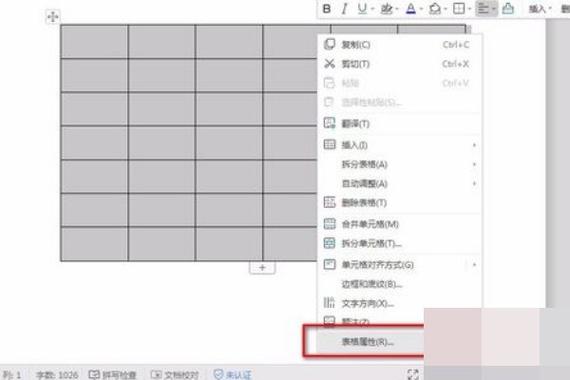Choose 复制(C) from context menu
The image size is (570, 380).
coord(399,45)
